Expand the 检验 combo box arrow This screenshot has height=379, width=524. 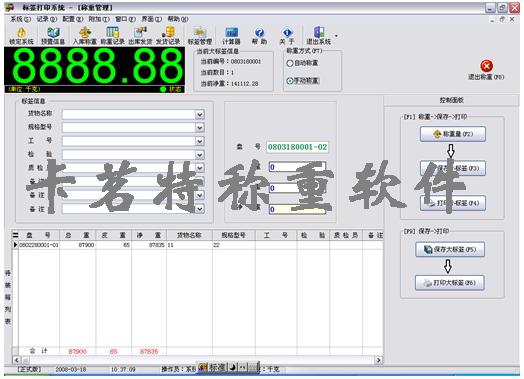[200, 155]
